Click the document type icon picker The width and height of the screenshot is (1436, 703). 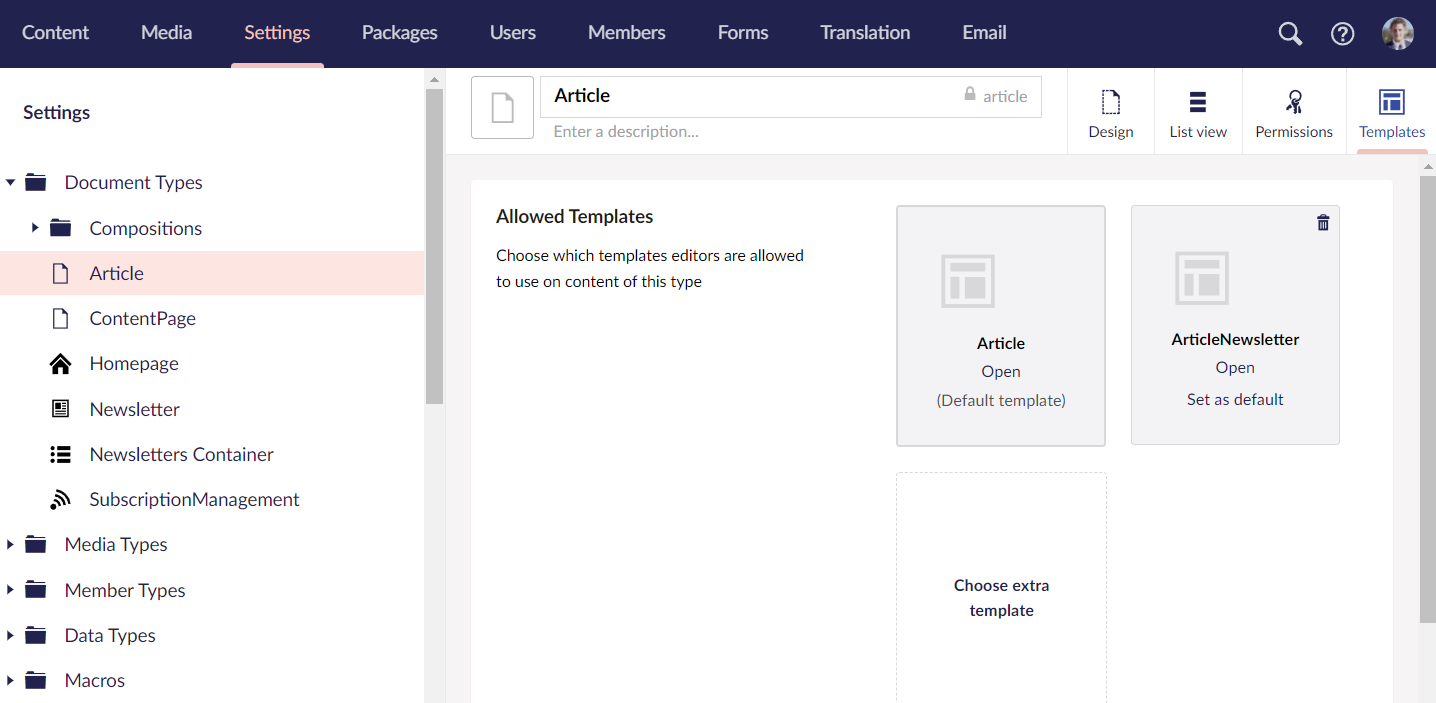pos(502,107)
